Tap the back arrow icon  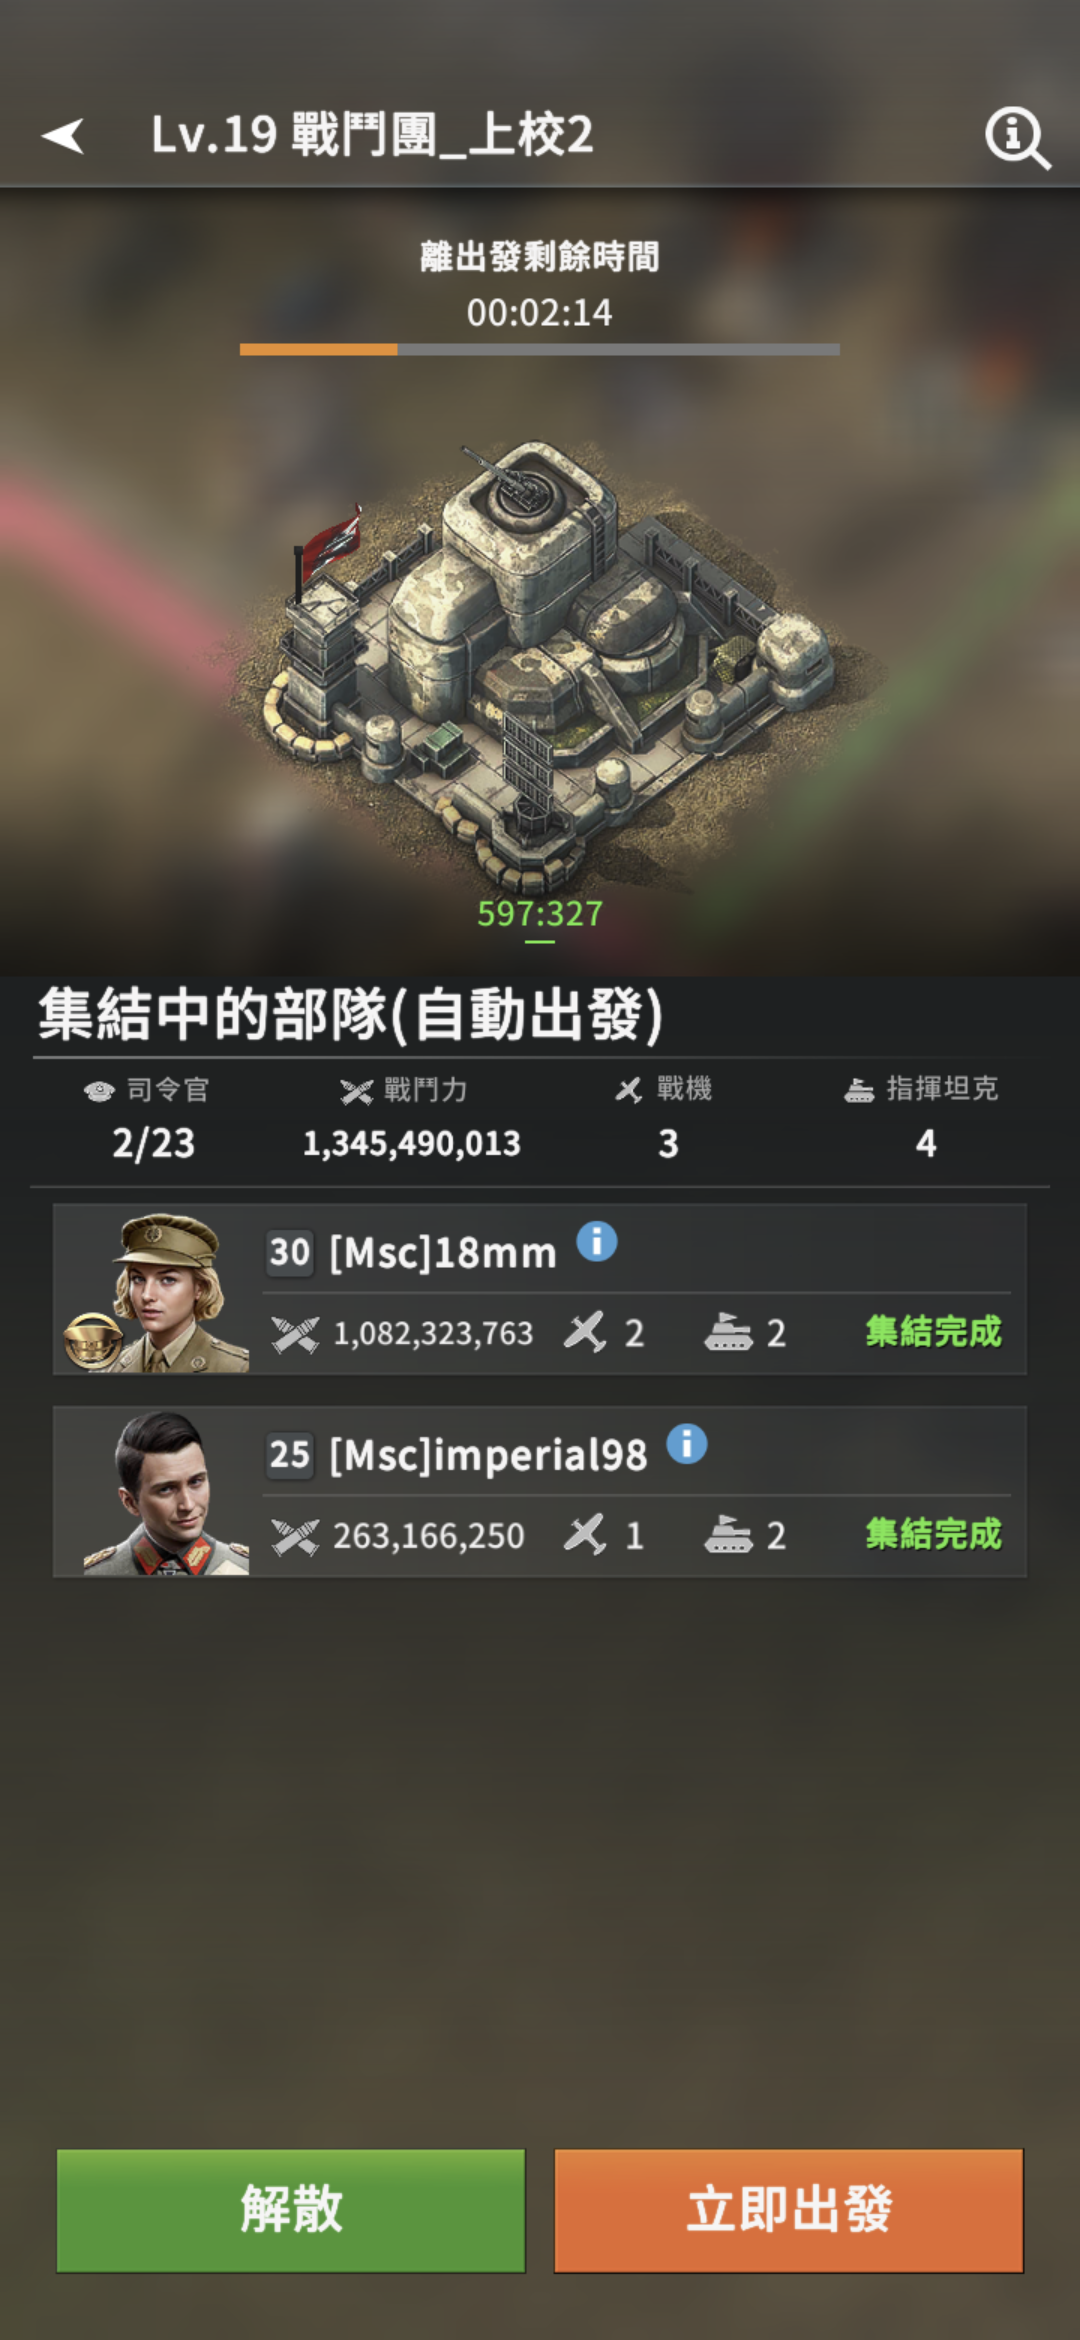(x=62, y=136)
